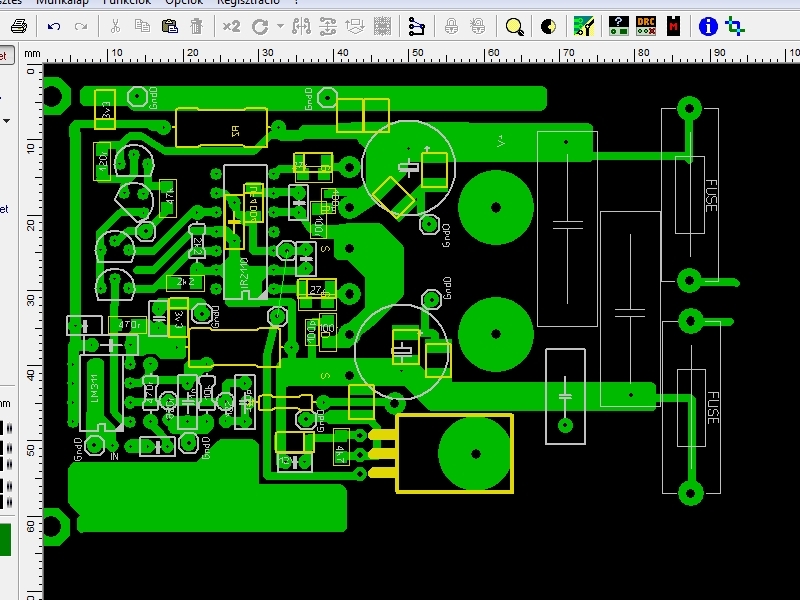Open the Opciók menu
The width and height of the screenshot is (800, 600).
(x=184, y=2)
